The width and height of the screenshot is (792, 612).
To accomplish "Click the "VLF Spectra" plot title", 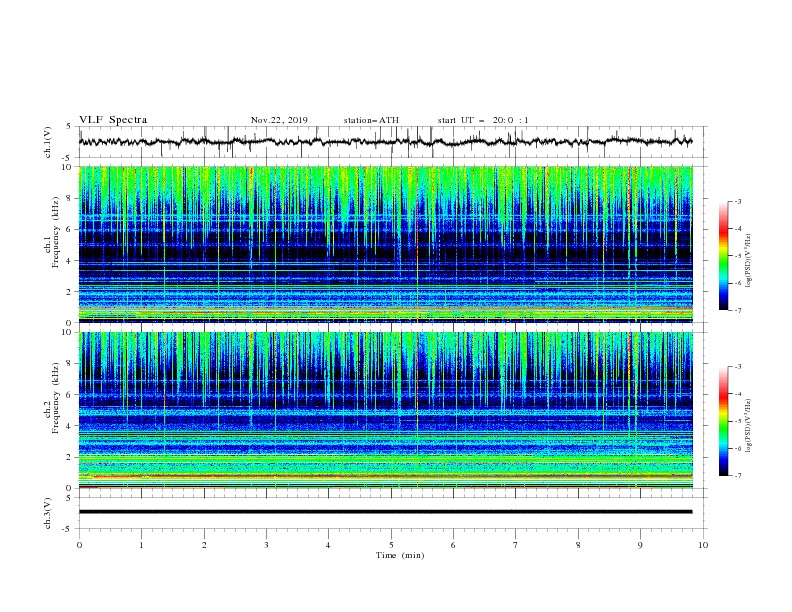I will (113, 120).
